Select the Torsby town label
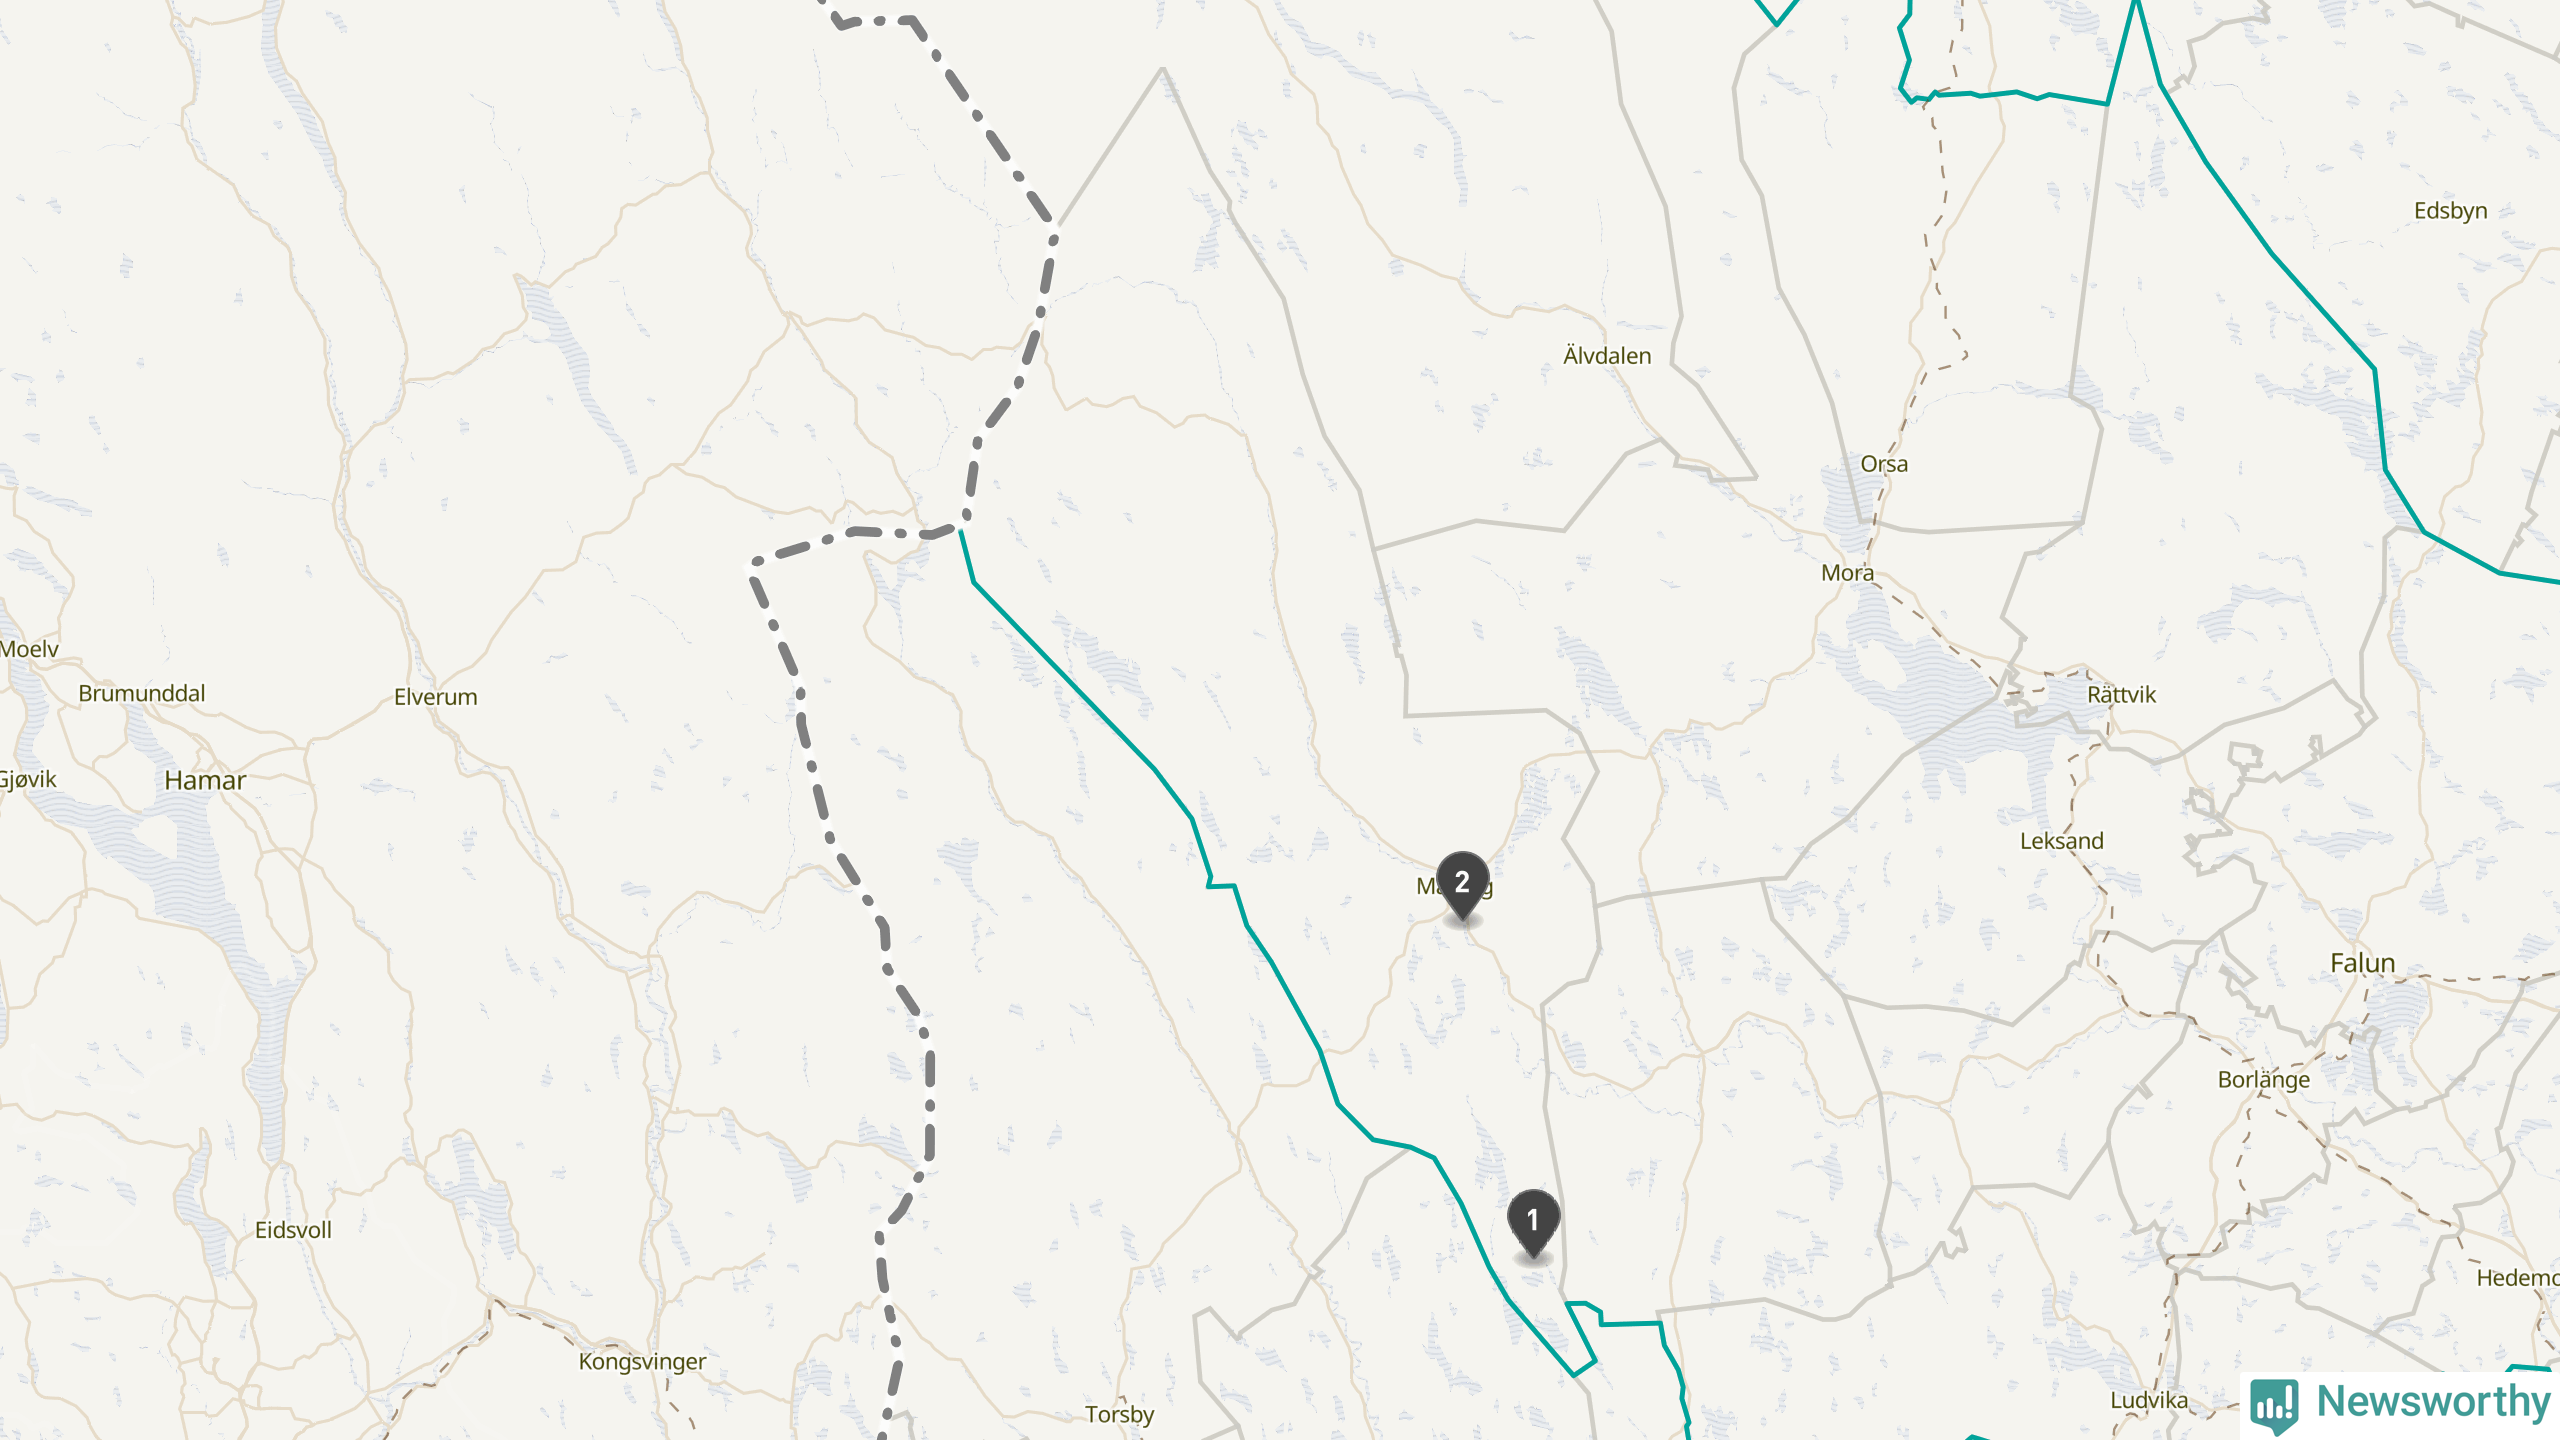Viewport: 2560px width, 1440px height. click(x=1119, y=1415)
